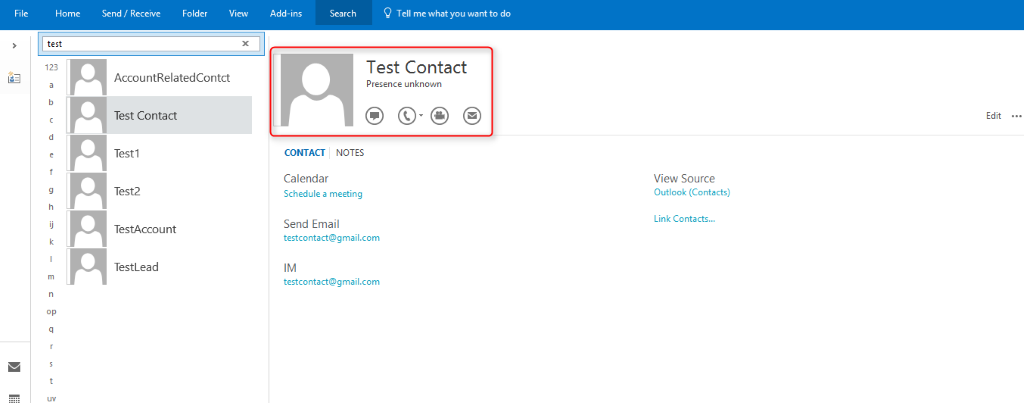Jump to letter k in the index

click(52, 242)
